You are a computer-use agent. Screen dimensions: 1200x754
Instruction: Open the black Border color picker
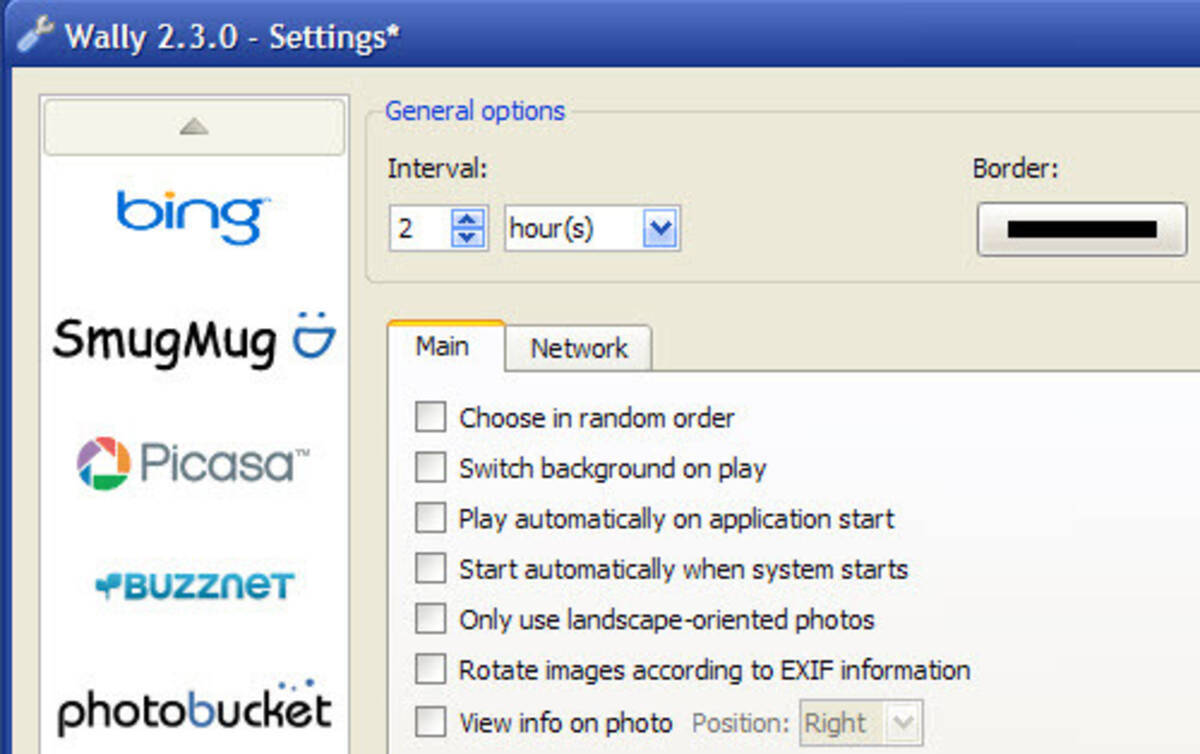tap(1081, 229)
